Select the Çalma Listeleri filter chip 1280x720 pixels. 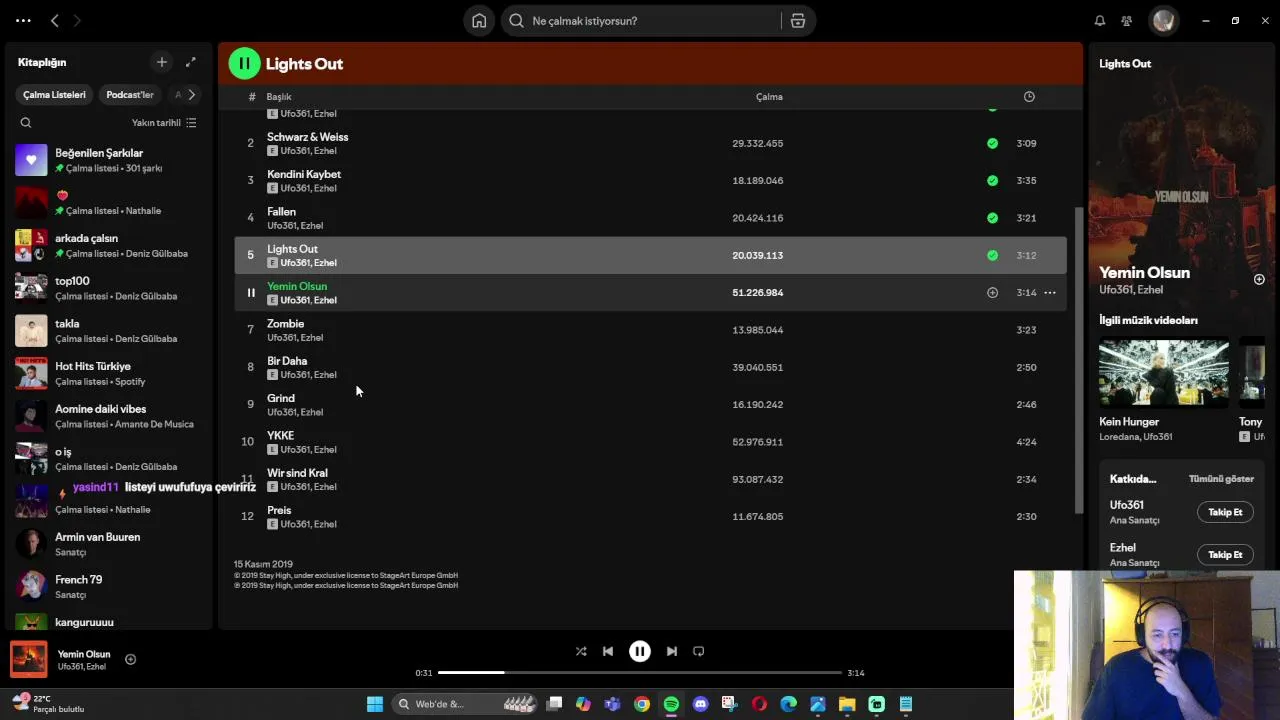tap(55, 95)
